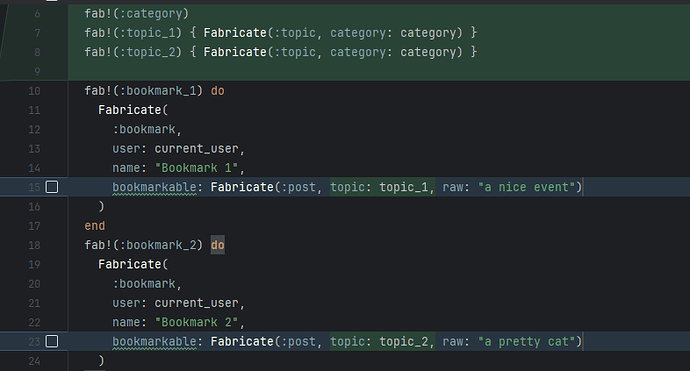The width and height of the screenshot is (690, 371).
Task: Click highlighted 'do' keyword after bookmark_2
Action: tap(218, 245)
